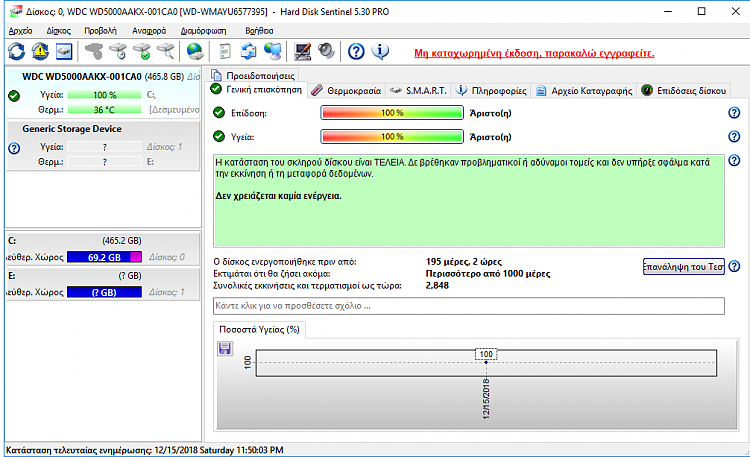The image size is (750, 457).
Task: Click the 100 data point label in chart
Action: click(486, 354)
